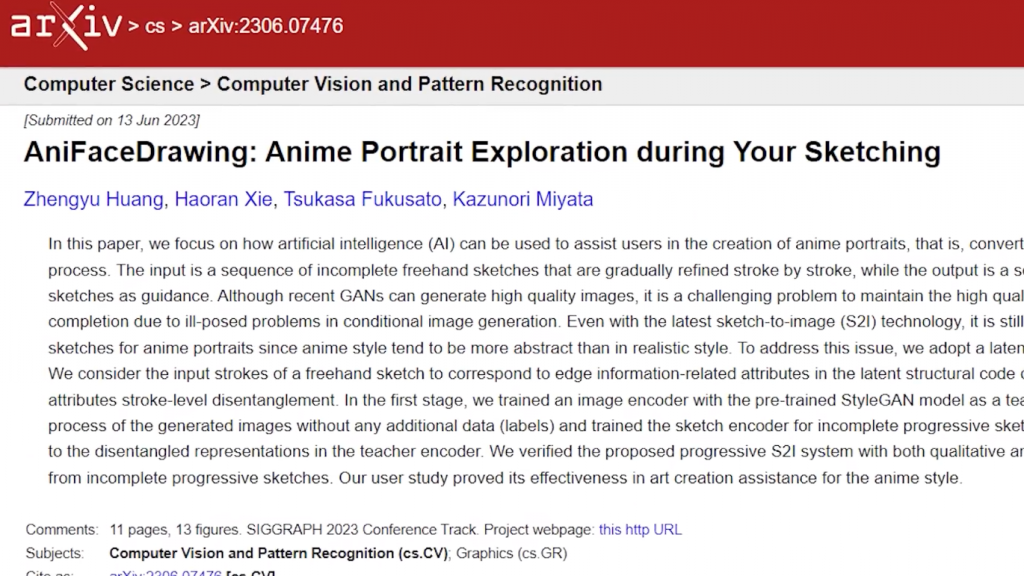This screenshot has width=1024, height=576.
Task: Click the AniFaceDrawing paper title
Action: [482, 152]
